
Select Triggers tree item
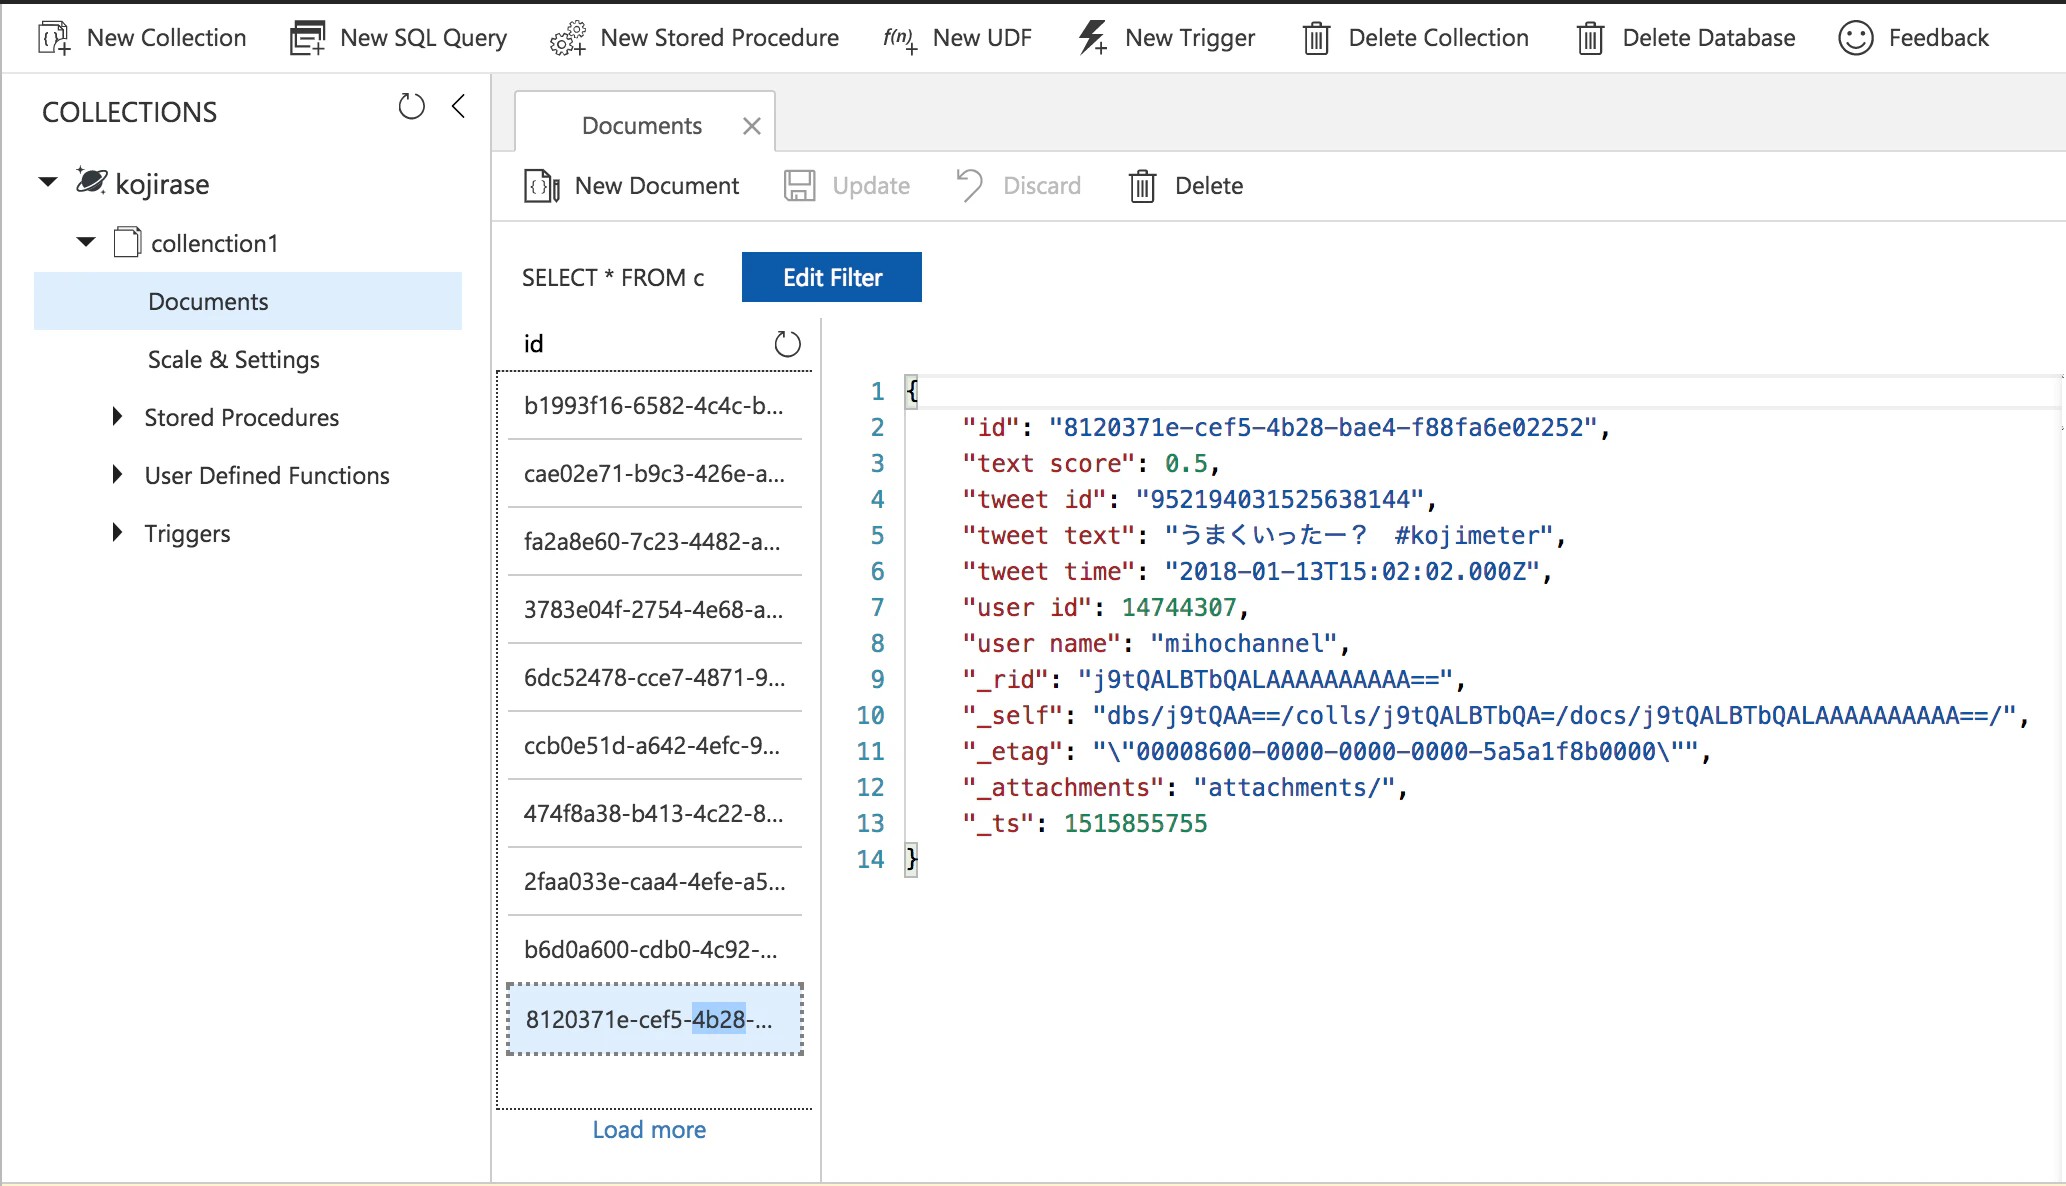tap(187, 533)
